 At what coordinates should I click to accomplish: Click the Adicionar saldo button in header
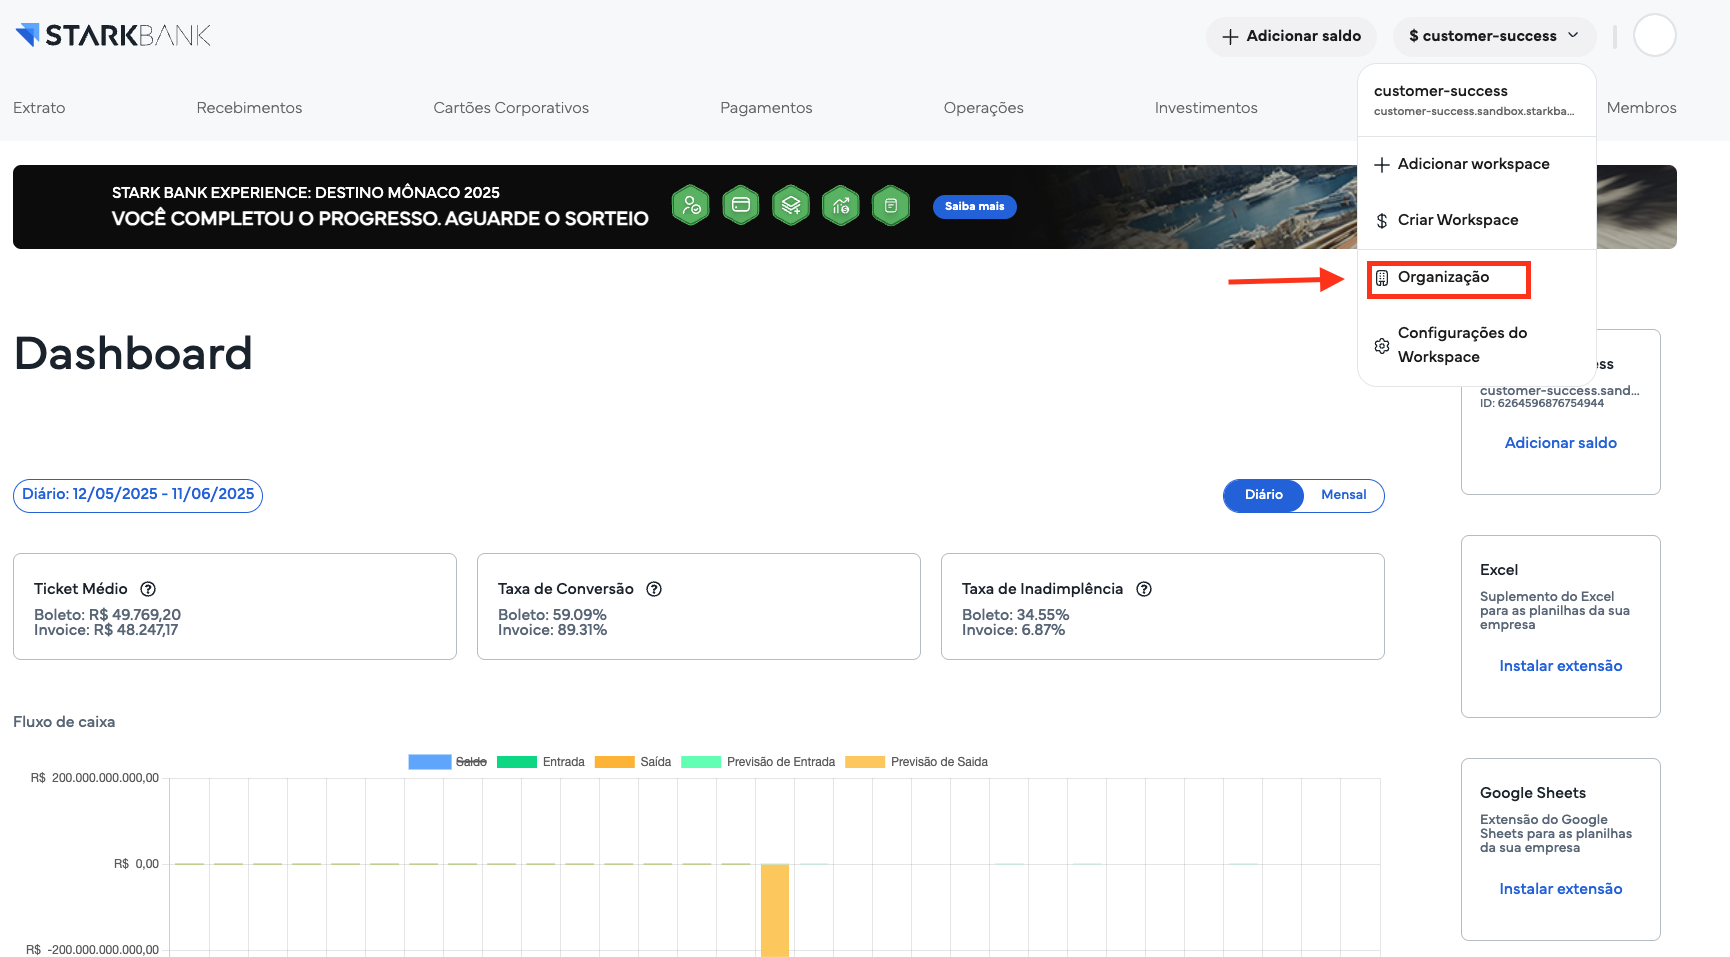pyautogui.click(x=1291, y=36)
